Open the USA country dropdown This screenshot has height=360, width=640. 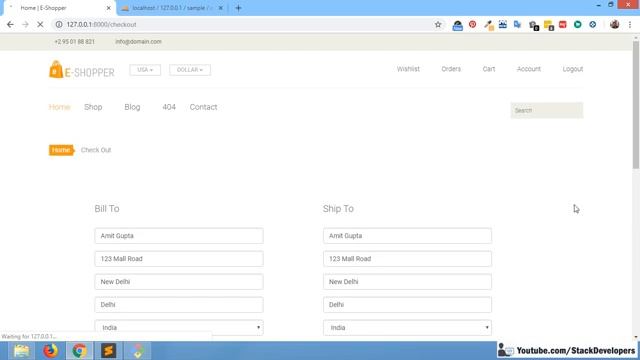tap(145, 70)
